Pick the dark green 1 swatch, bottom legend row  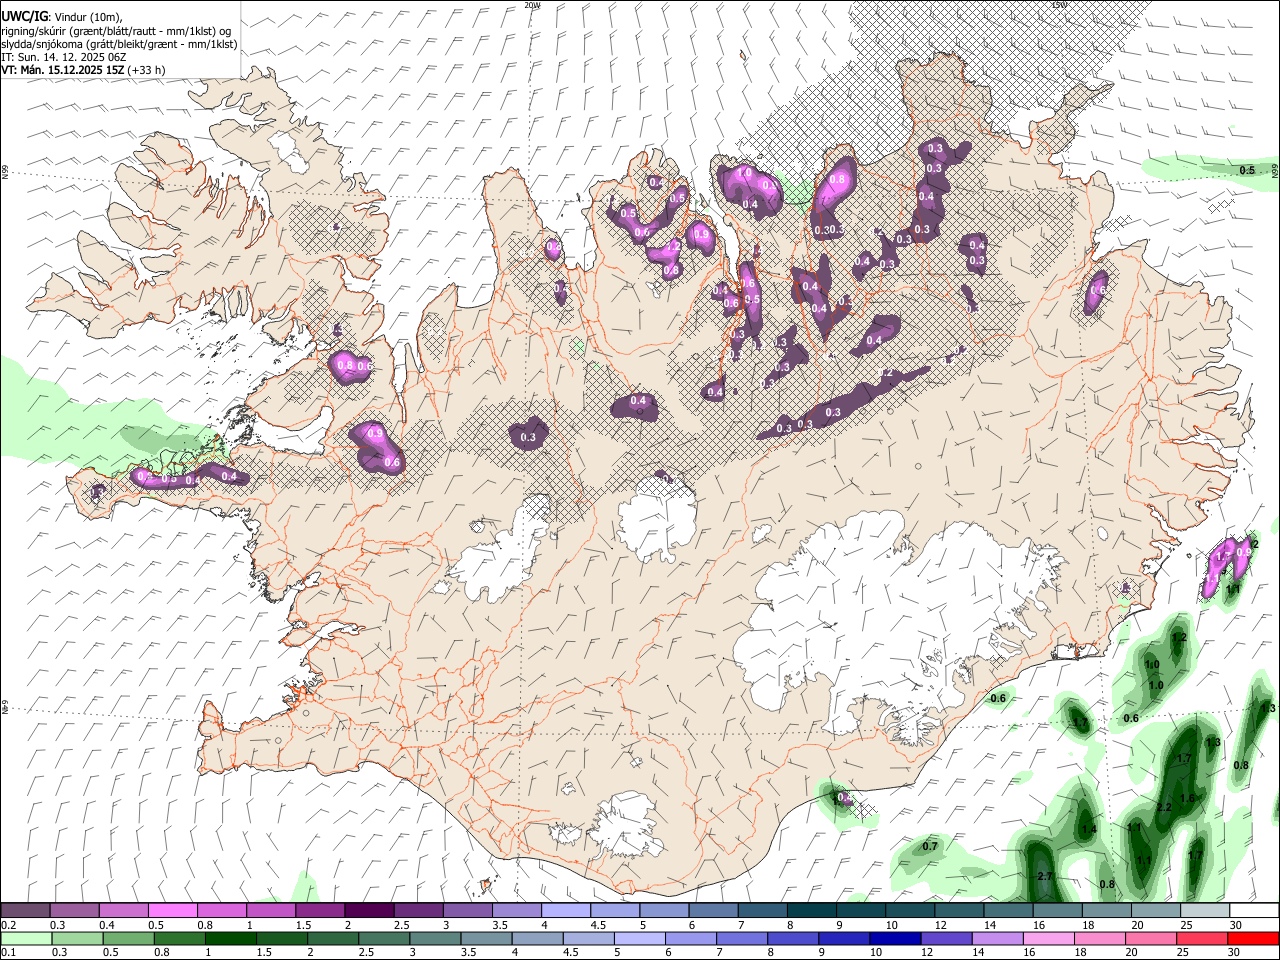click(230, 938)
